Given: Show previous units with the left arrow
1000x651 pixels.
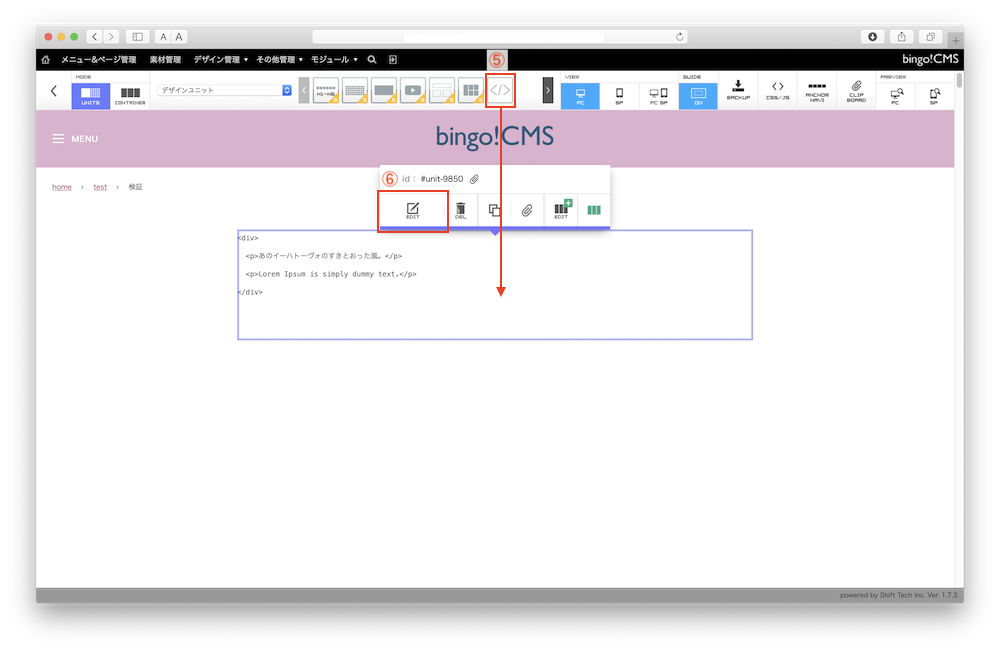Looking at the screenshot, I should click(304, 91).
